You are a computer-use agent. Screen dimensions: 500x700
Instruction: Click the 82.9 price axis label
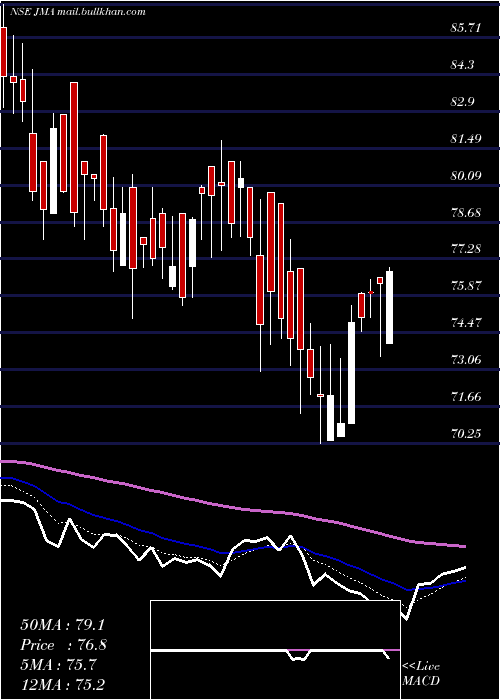pos(462,102)
